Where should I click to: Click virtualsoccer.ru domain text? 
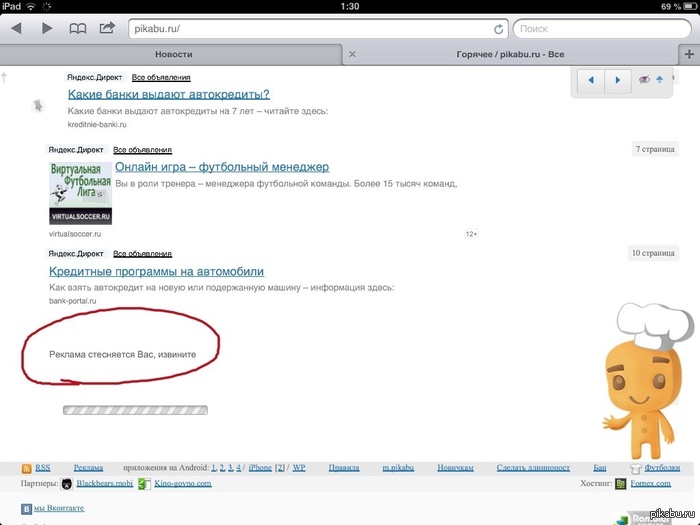click(75, 234)
